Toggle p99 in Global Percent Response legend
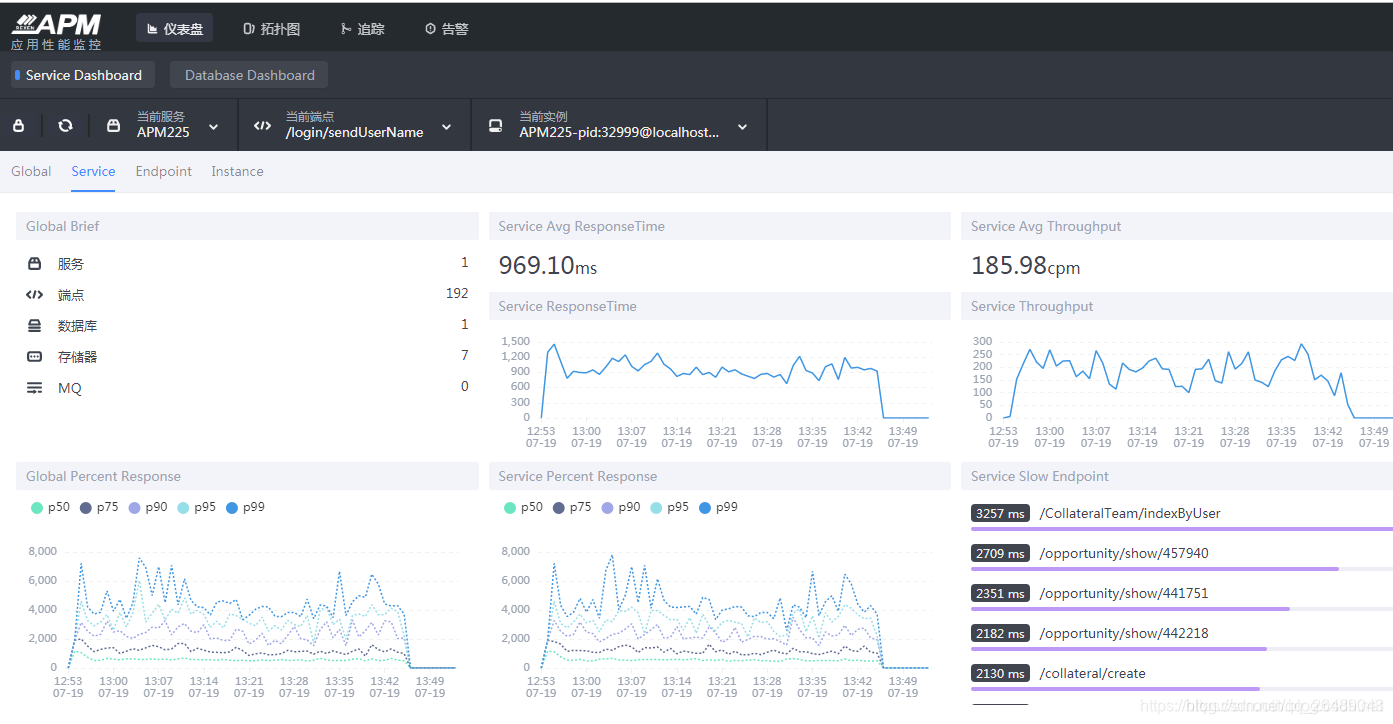The height and width of the screenshot is (724, 1393). point(245,508)
